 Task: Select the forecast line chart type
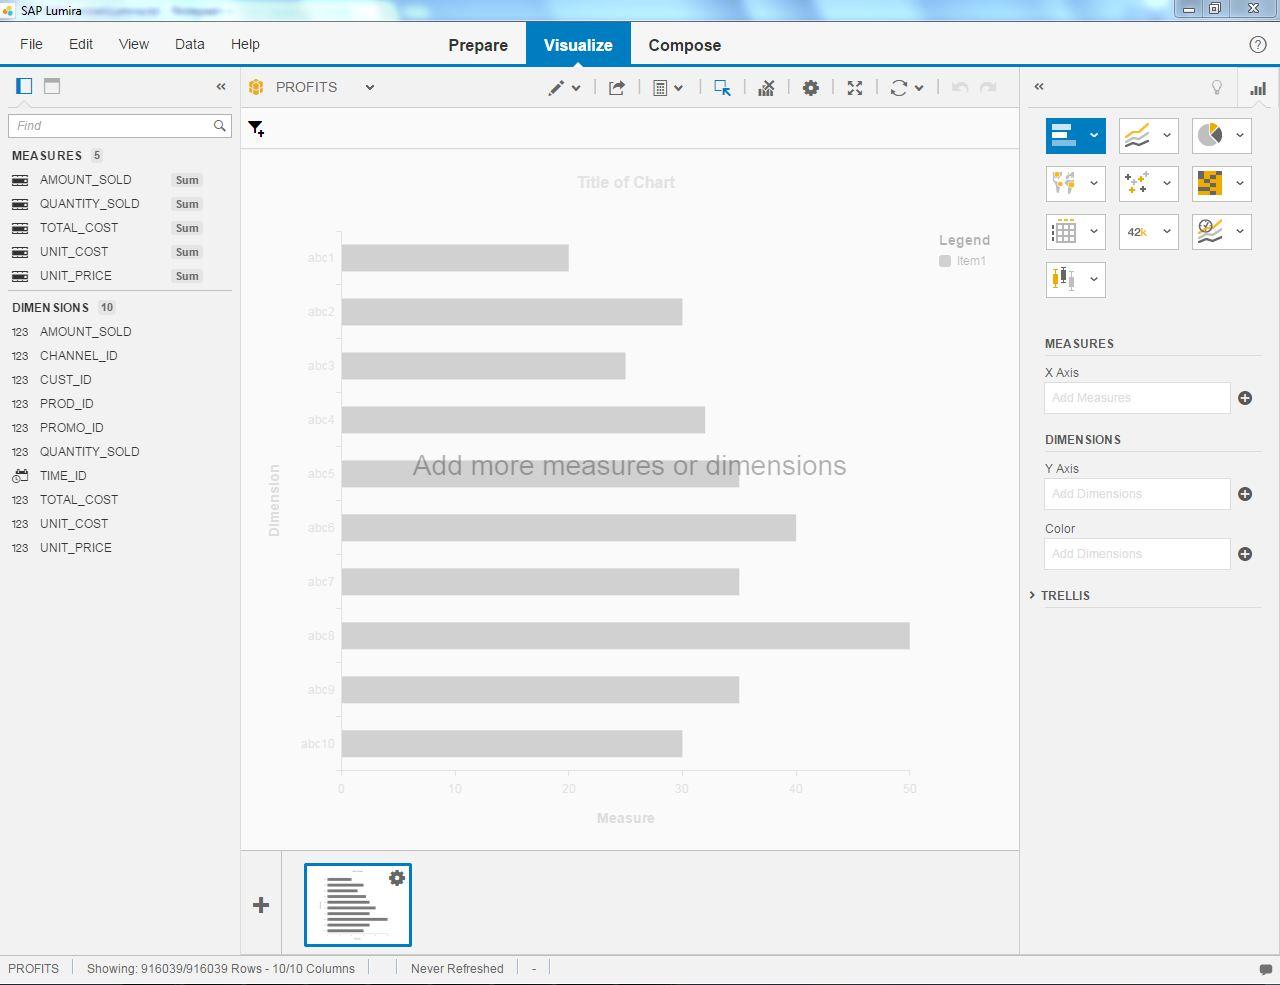1210,231
